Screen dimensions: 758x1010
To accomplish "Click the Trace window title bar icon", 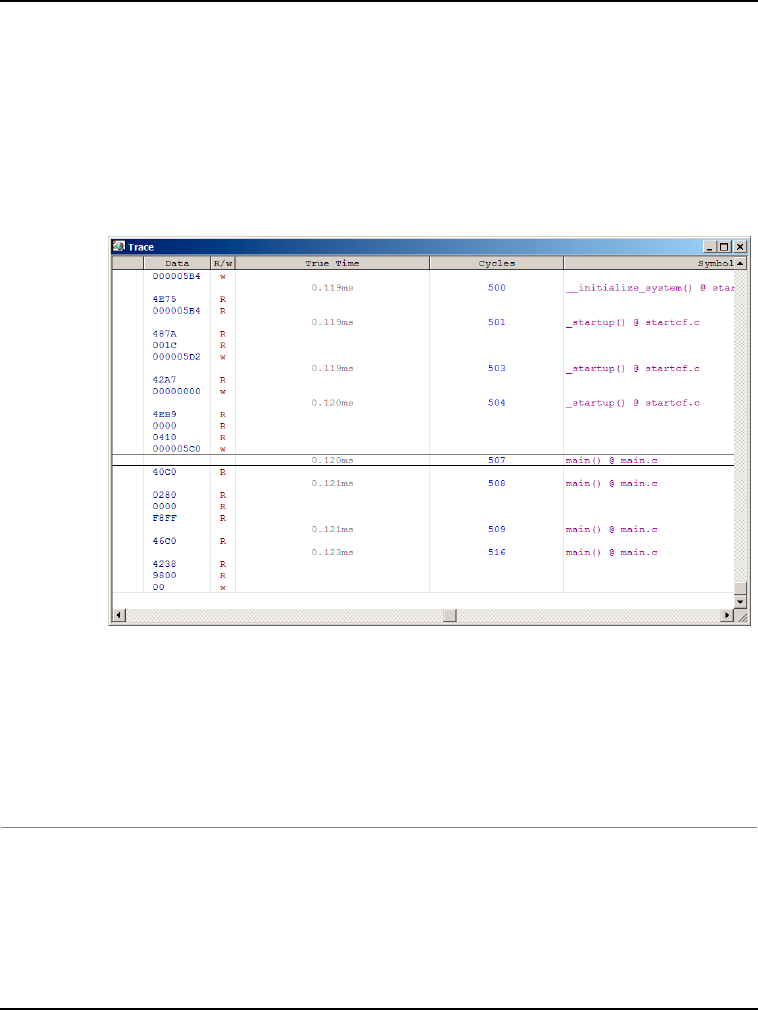I will [118, 247].
